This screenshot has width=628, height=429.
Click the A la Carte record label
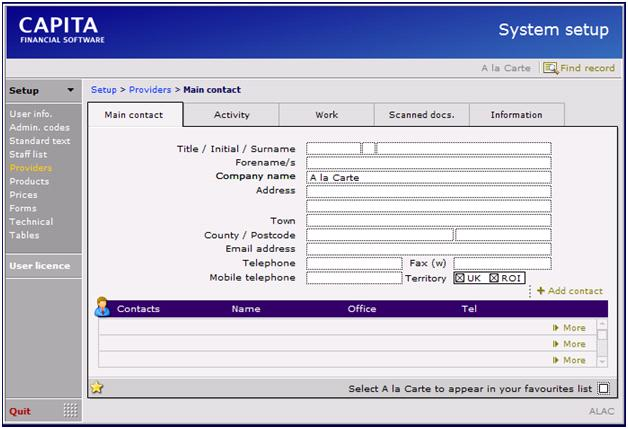tap(506, 68)
